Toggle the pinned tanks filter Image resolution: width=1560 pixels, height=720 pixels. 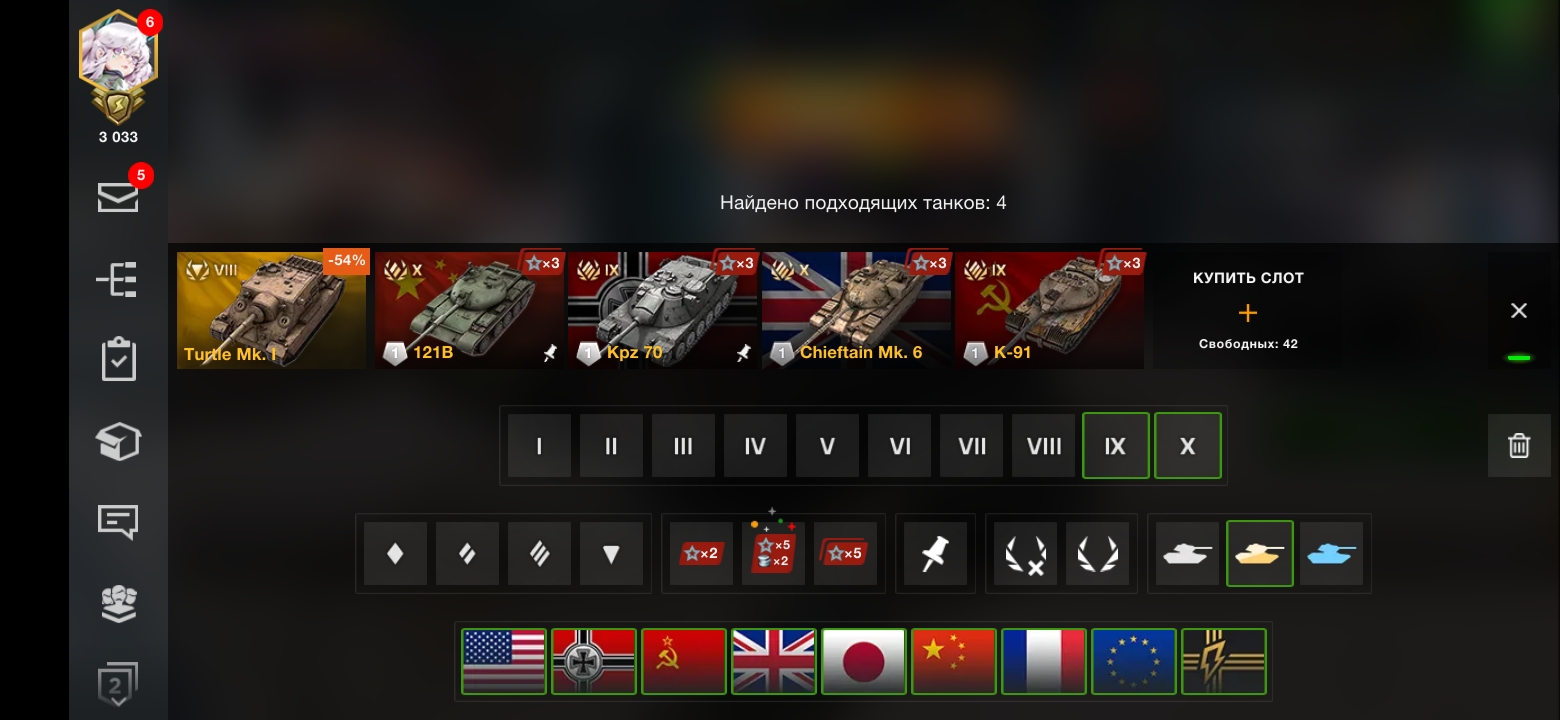click(x=935, y=553)
